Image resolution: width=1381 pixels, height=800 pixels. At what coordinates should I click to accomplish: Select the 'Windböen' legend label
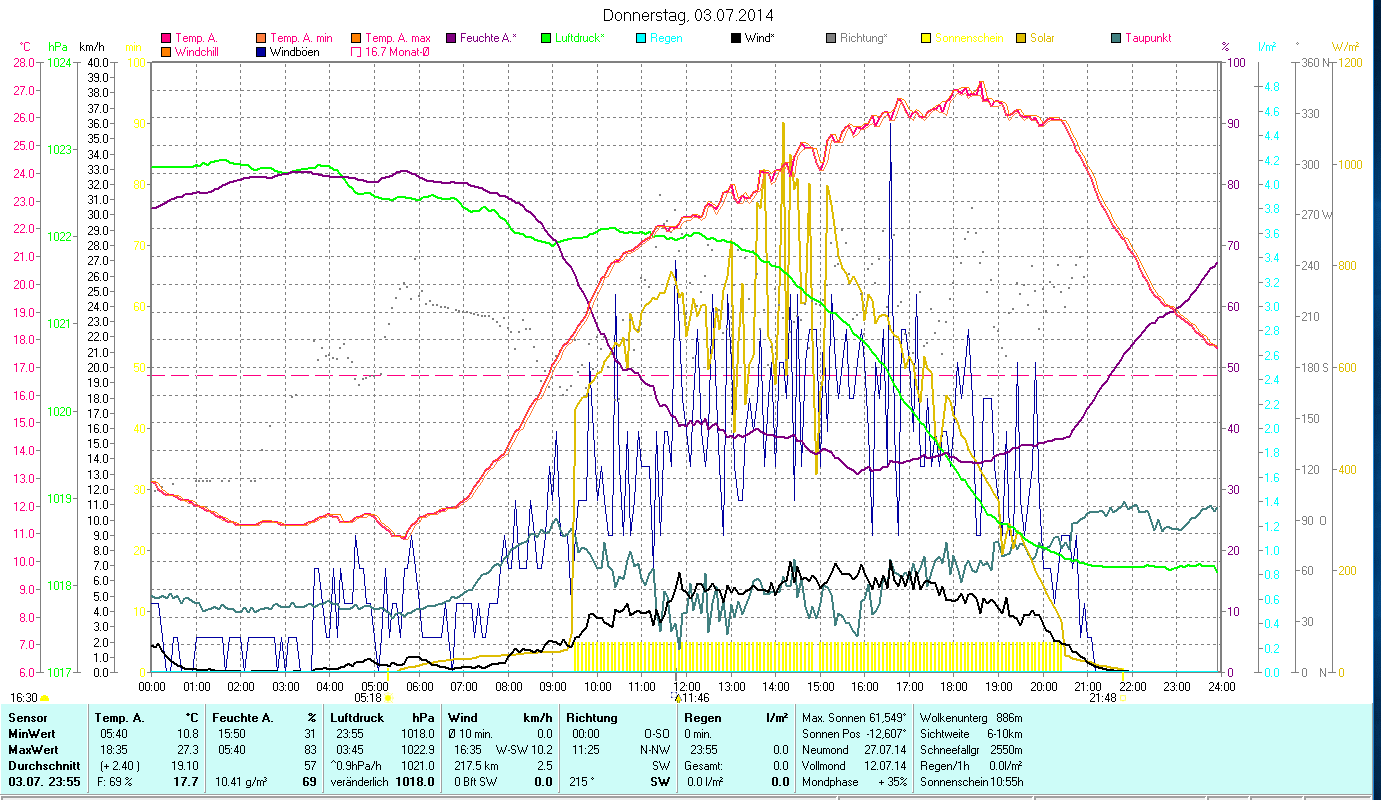[x=295, y=51]
